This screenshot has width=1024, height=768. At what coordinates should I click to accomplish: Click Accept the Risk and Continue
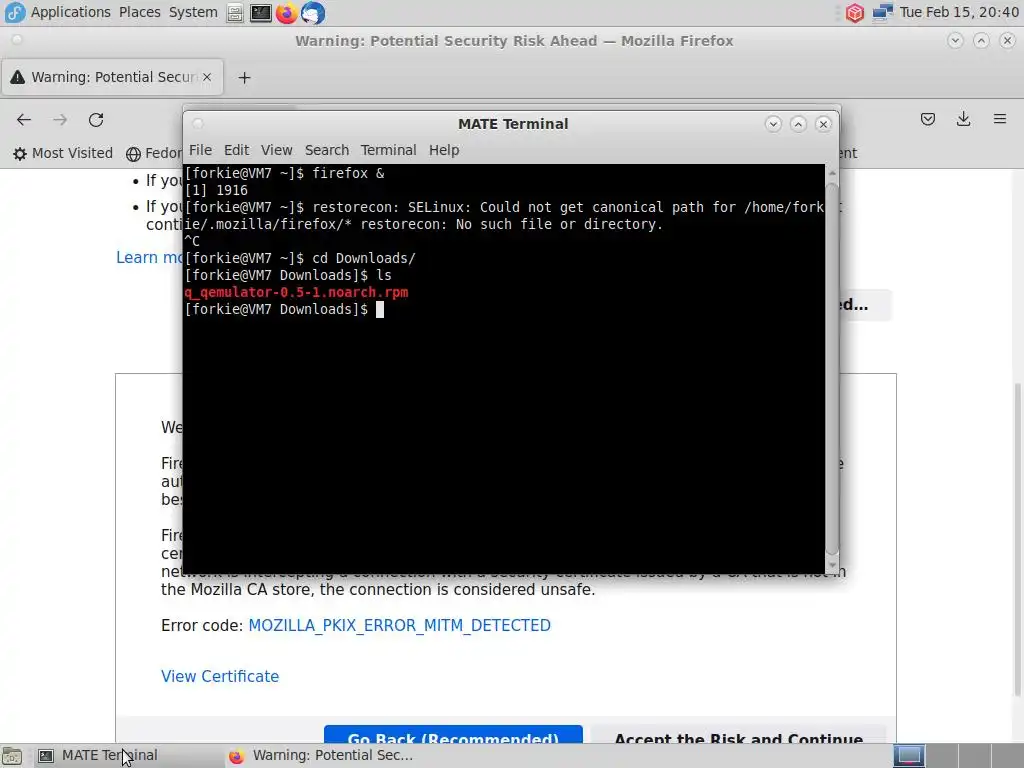pyautogui.click(x=739, y=735)
